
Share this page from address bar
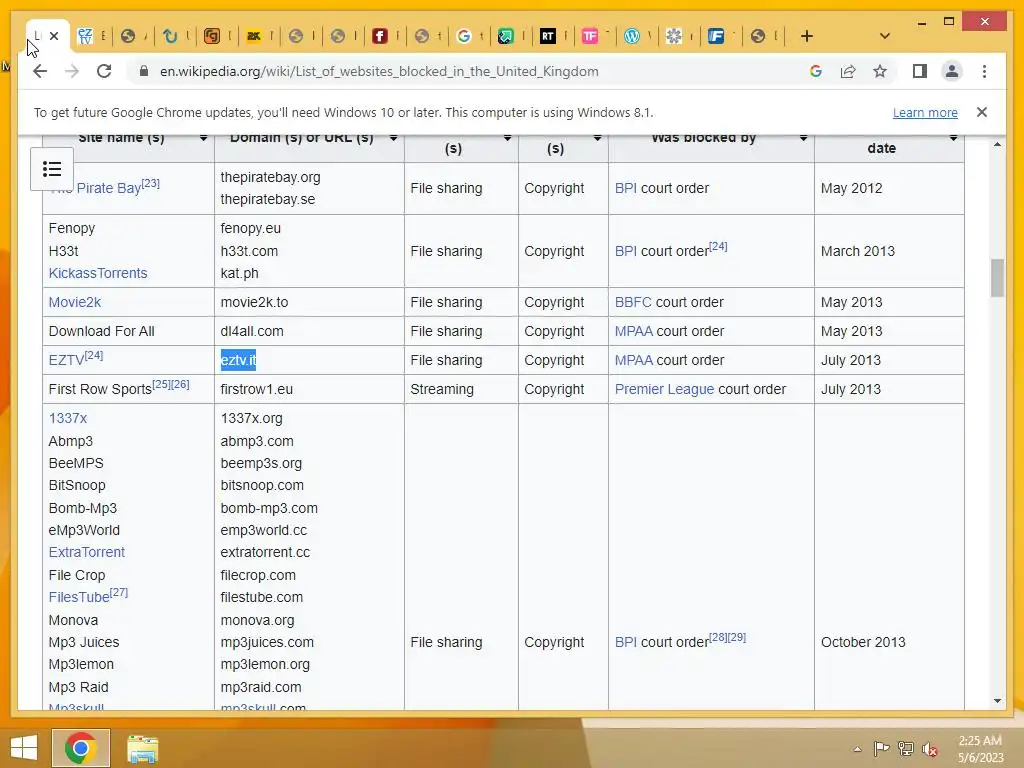coord(848,71)
